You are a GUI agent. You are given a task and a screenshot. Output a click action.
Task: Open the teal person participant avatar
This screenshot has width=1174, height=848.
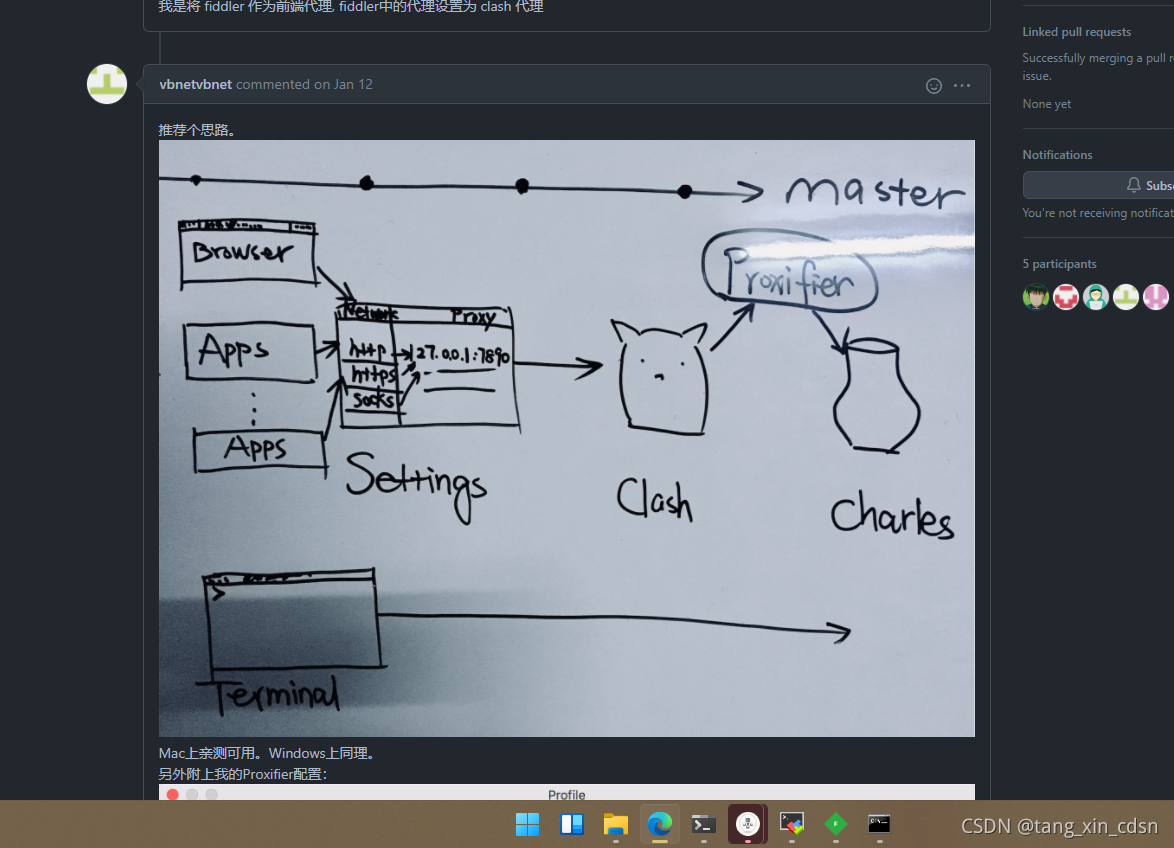(1096, 296)
